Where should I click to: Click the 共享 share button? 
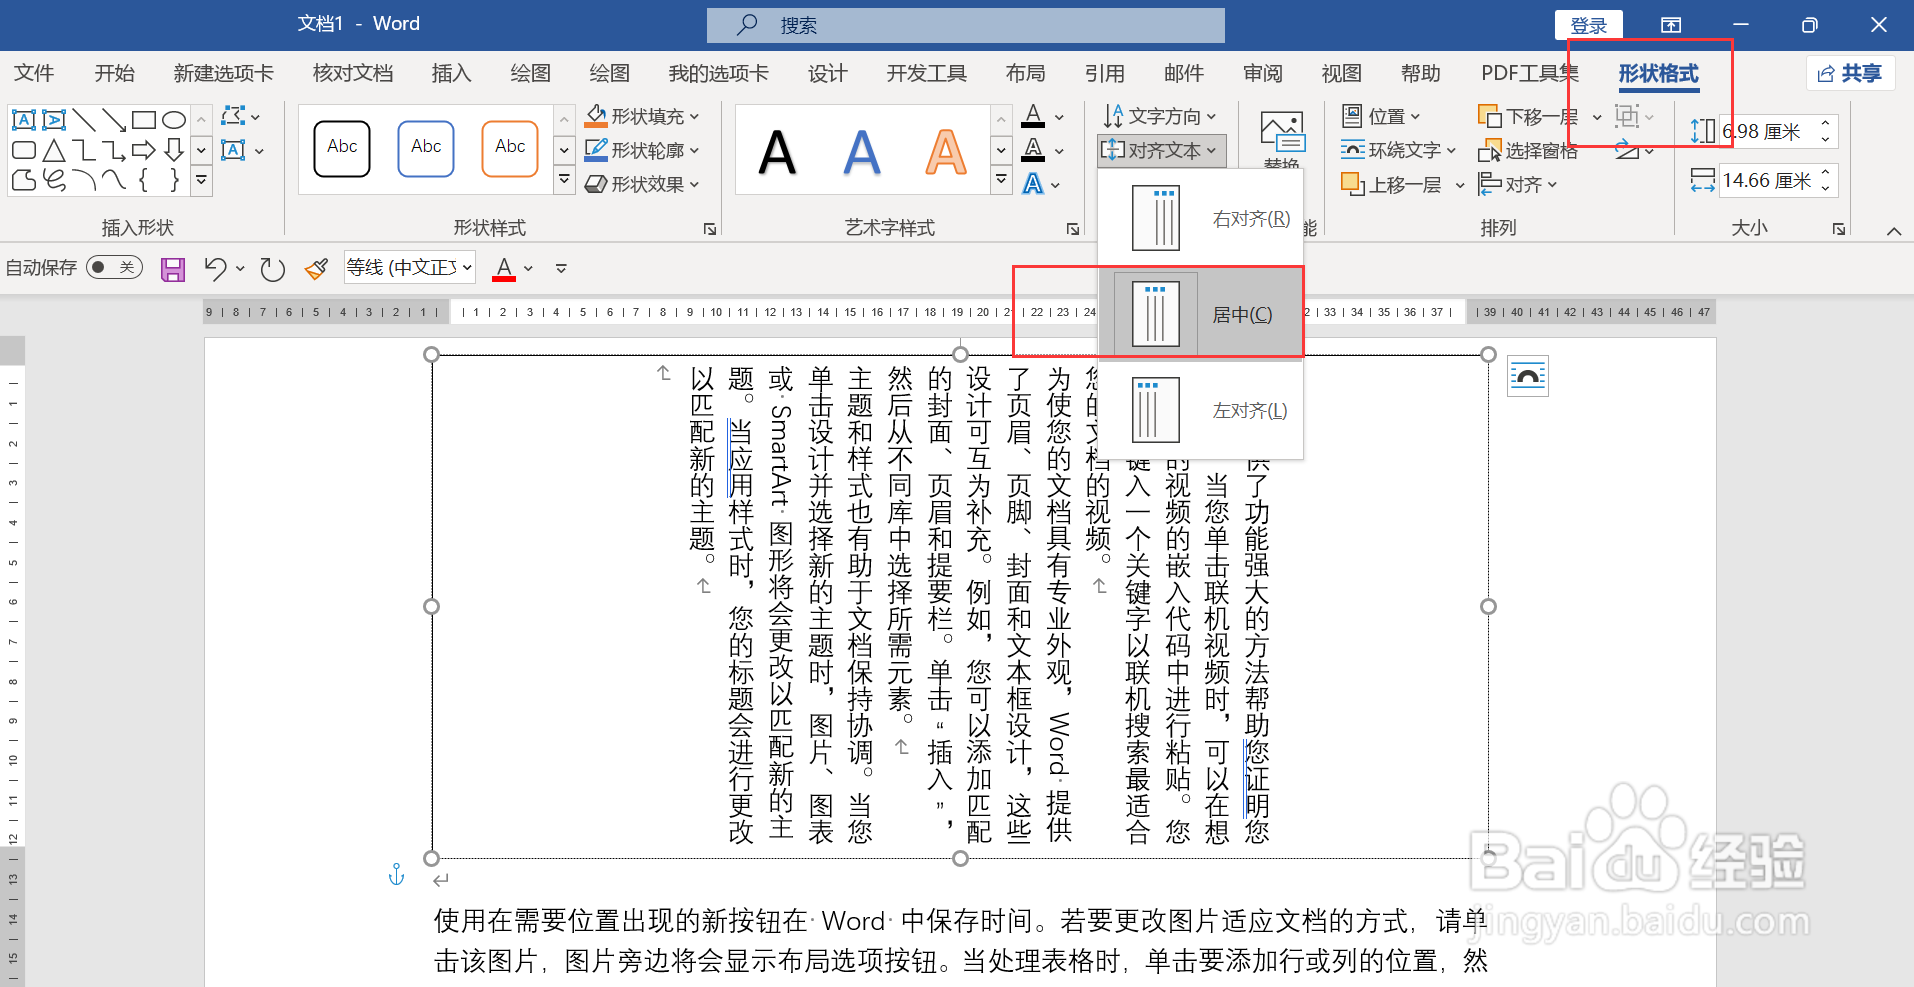click(1850, 73)
